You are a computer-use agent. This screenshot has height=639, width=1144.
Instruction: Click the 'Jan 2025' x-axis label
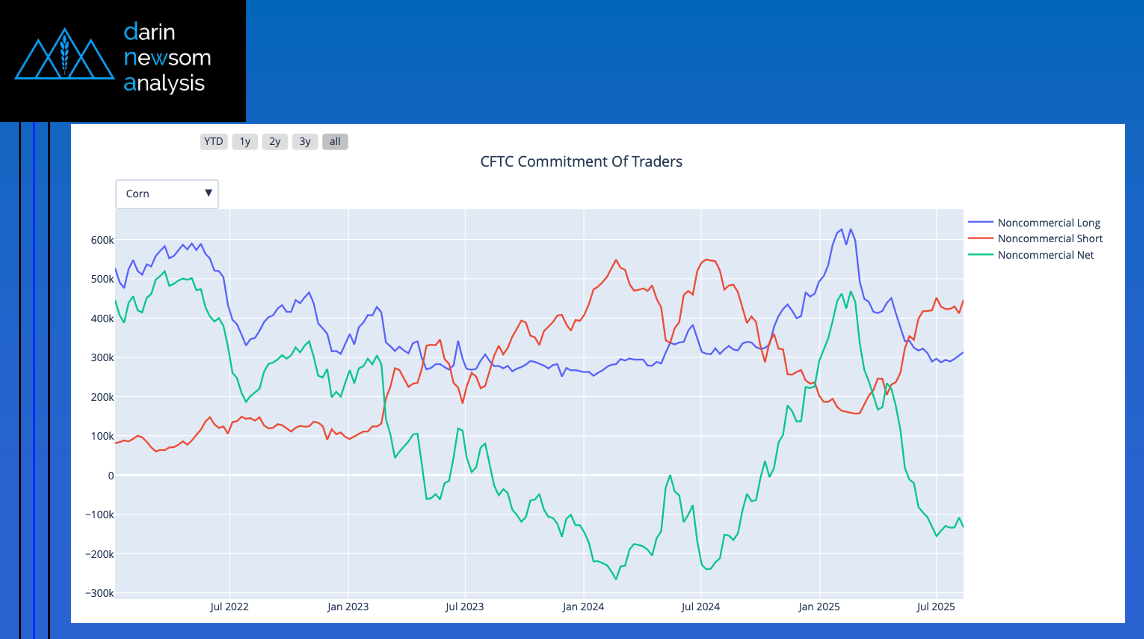819,606
